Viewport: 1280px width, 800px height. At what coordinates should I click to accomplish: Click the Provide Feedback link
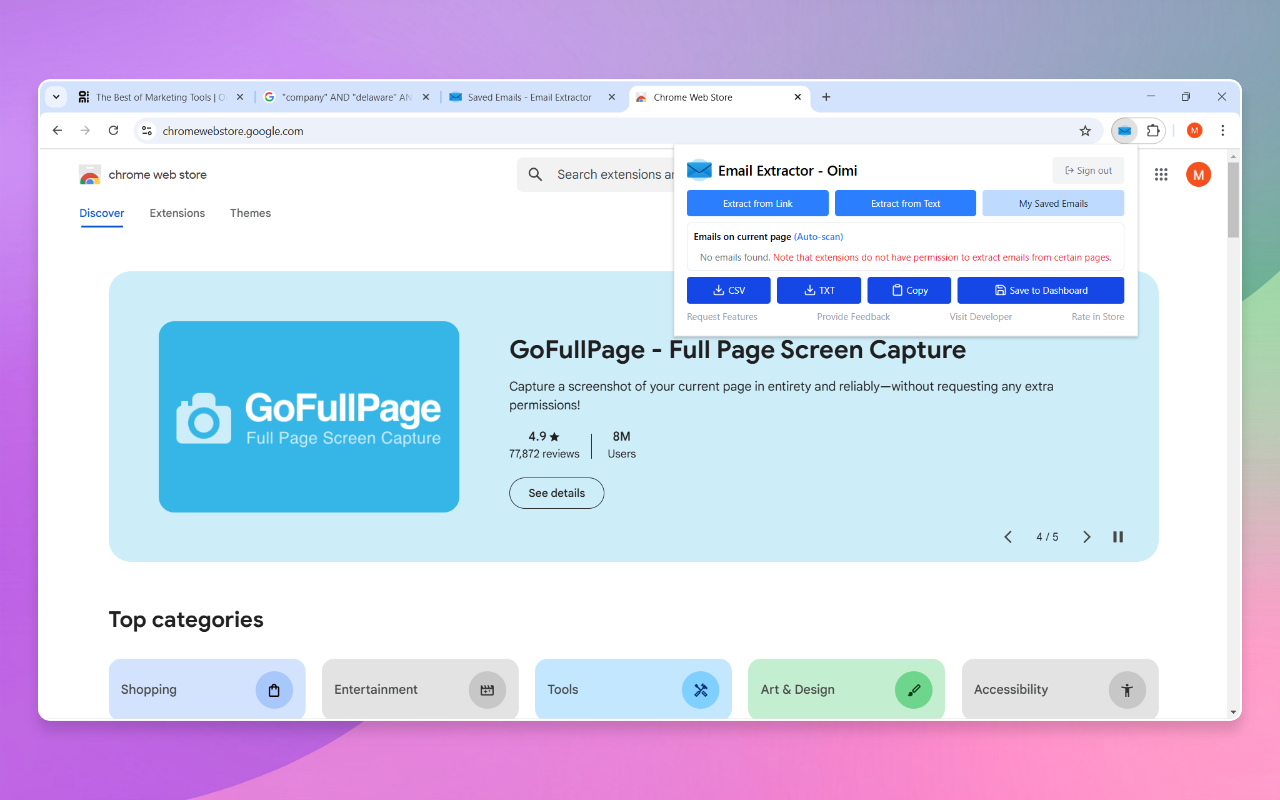tap(853, 317)
